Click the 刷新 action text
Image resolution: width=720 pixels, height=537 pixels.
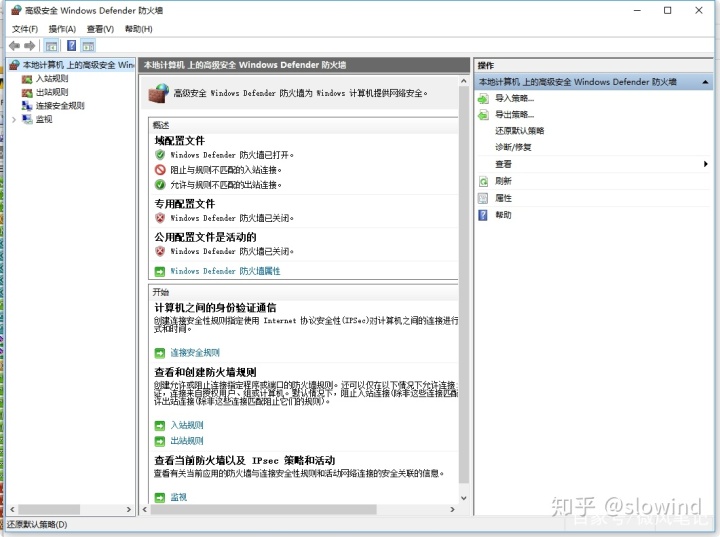click(503, 181)
